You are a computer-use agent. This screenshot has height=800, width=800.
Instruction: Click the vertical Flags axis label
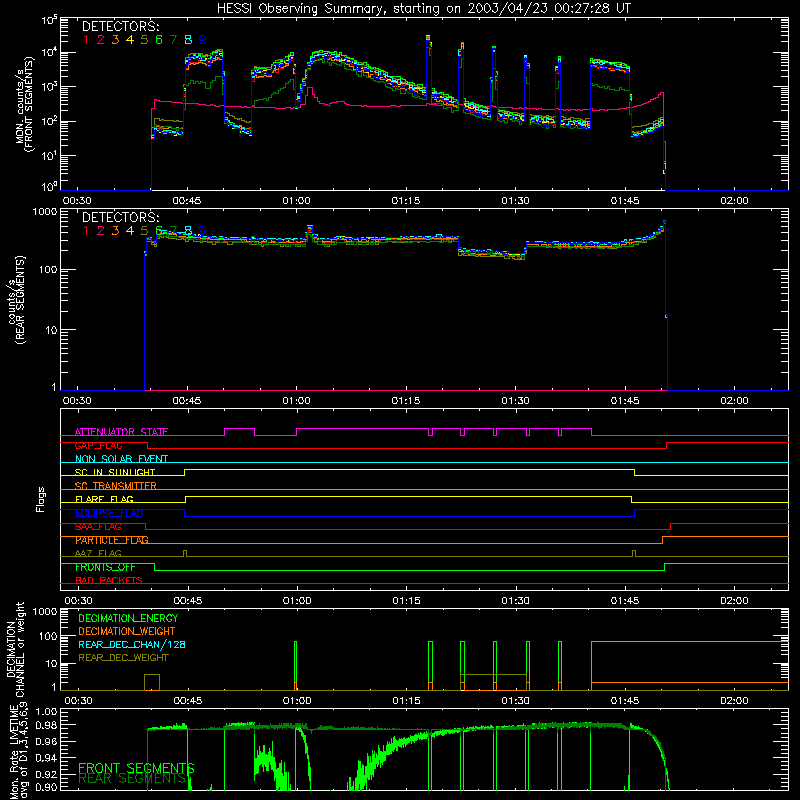[x=40, y=500]
